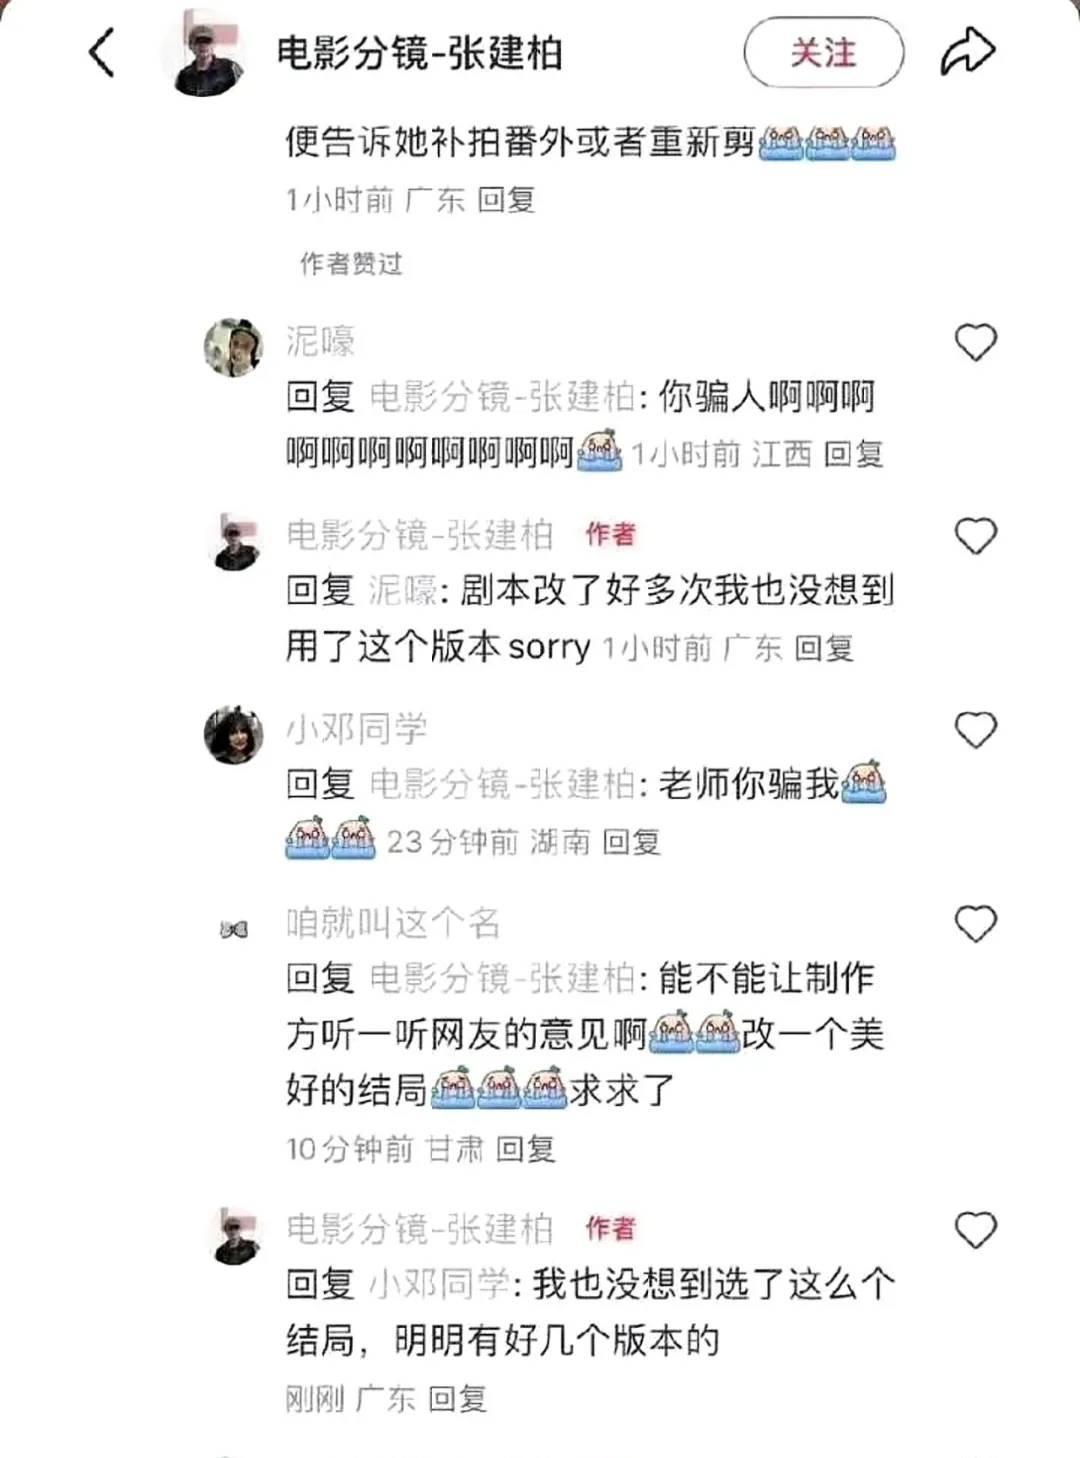Viewport: 1080px width, 1458px height.
Task: Open 泥嚎's profile avatar
Action: click(x=233, y=348)
